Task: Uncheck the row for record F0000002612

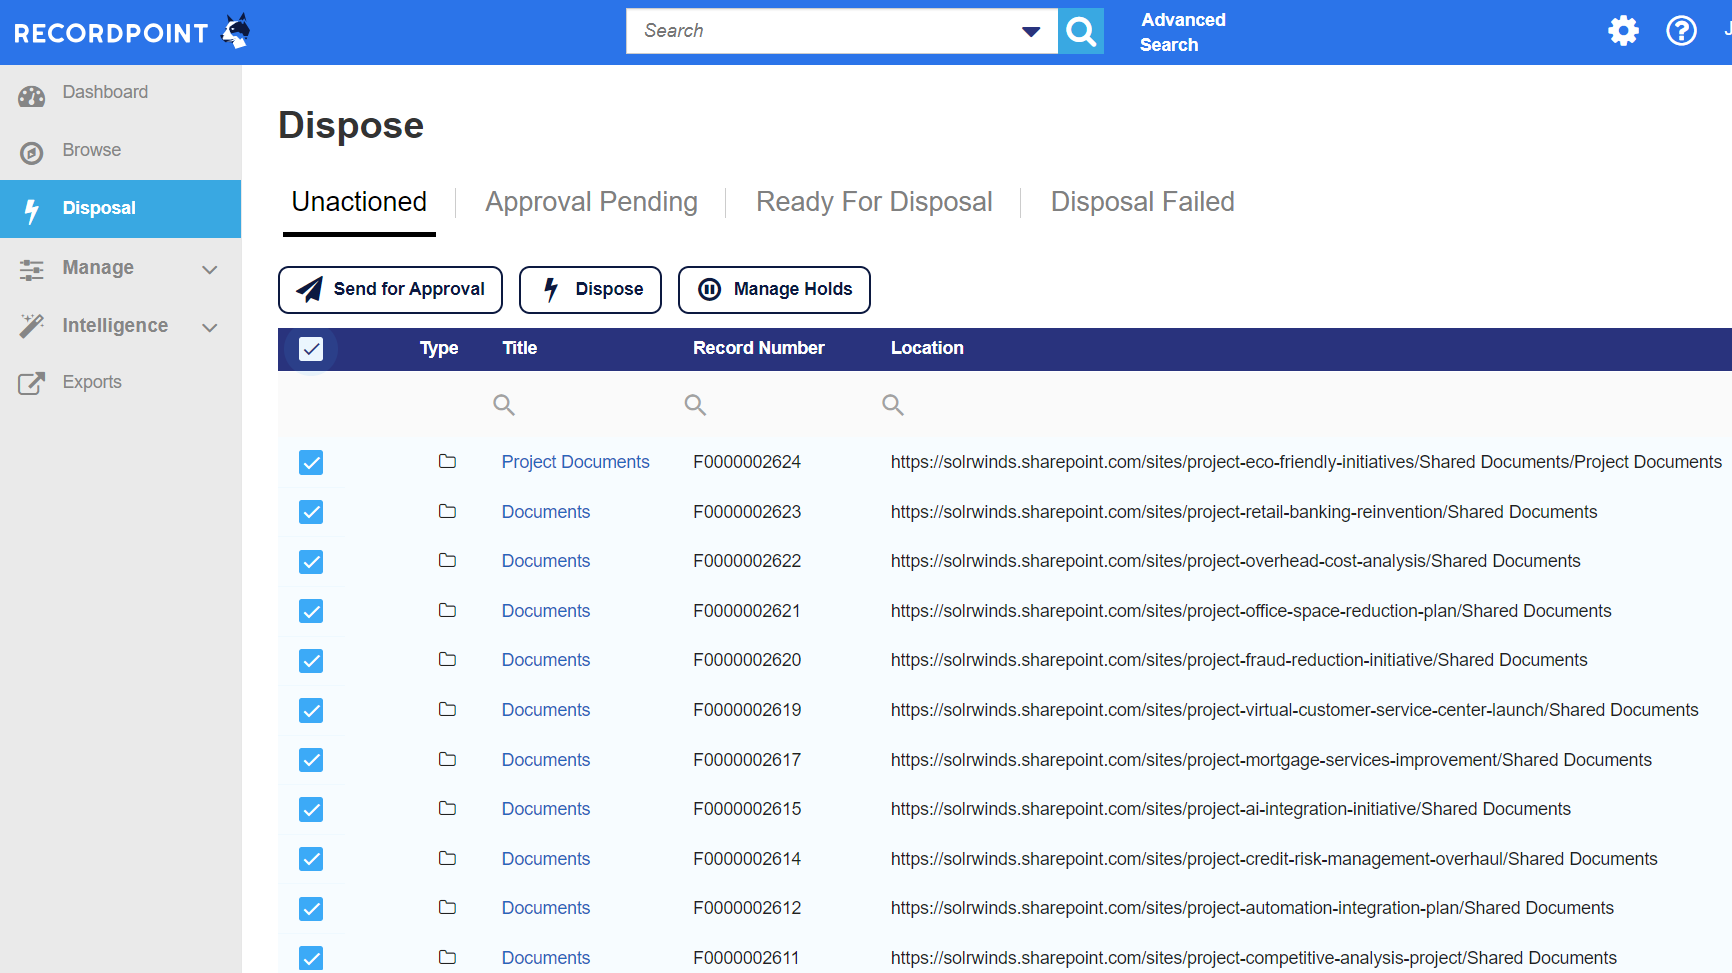Action: pyautogui.click(x=311, y=909)
